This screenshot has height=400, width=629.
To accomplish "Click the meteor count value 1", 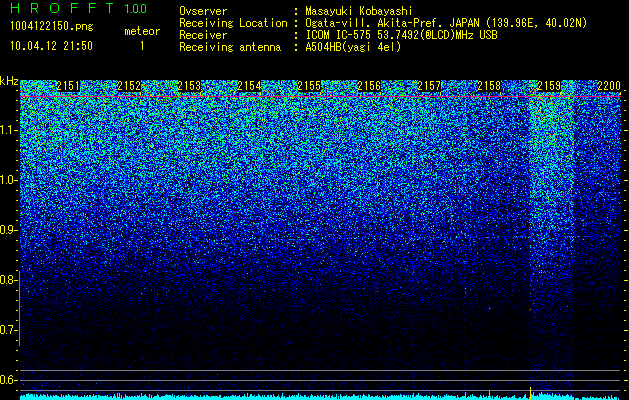I will 142,46.
